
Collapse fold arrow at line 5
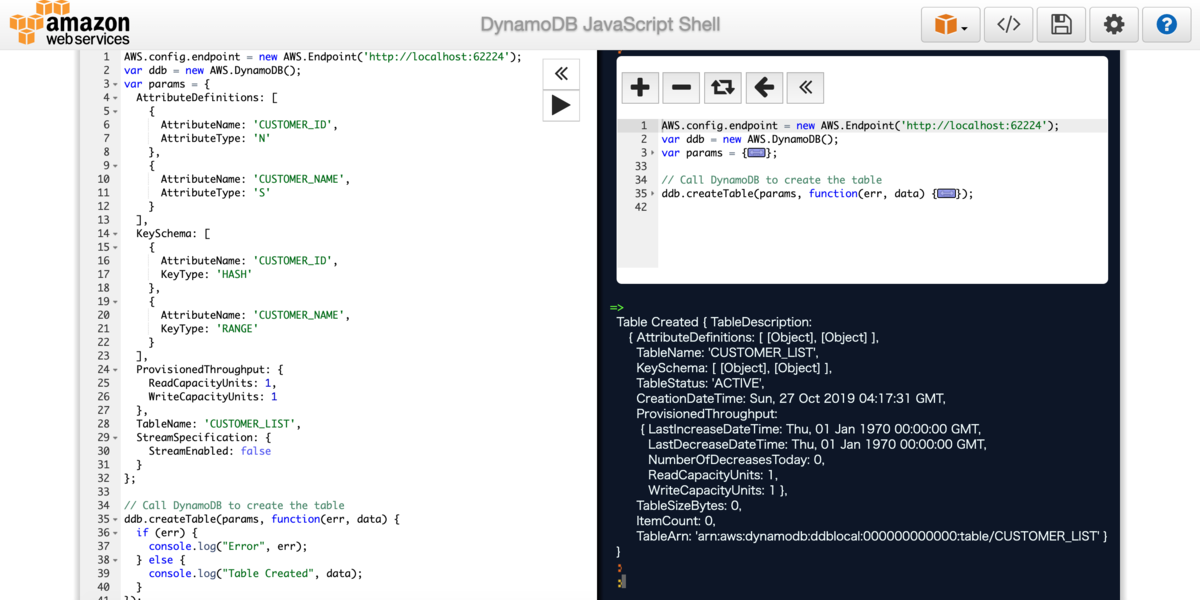click(116, 112)
